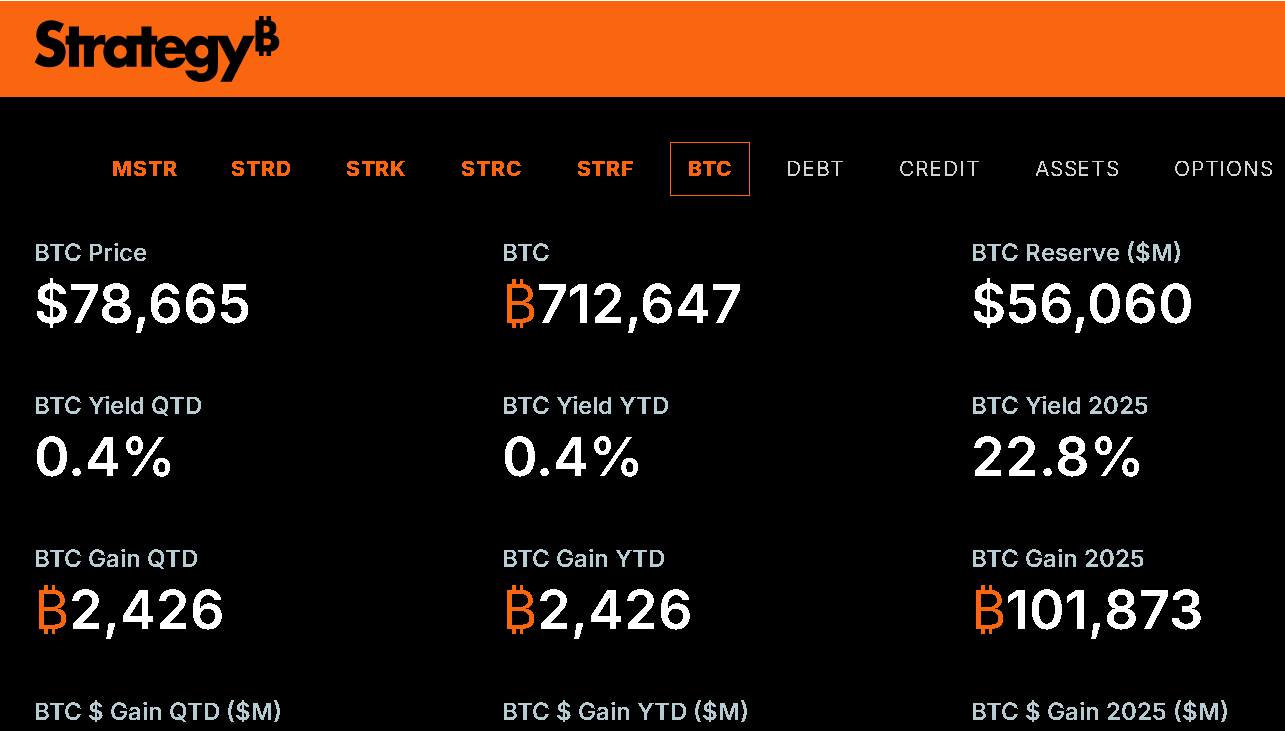The height and width of the screenshot is (731, 1285).
Task: Navigate to the OPTIONS tab
Action: coord(1223,169)
